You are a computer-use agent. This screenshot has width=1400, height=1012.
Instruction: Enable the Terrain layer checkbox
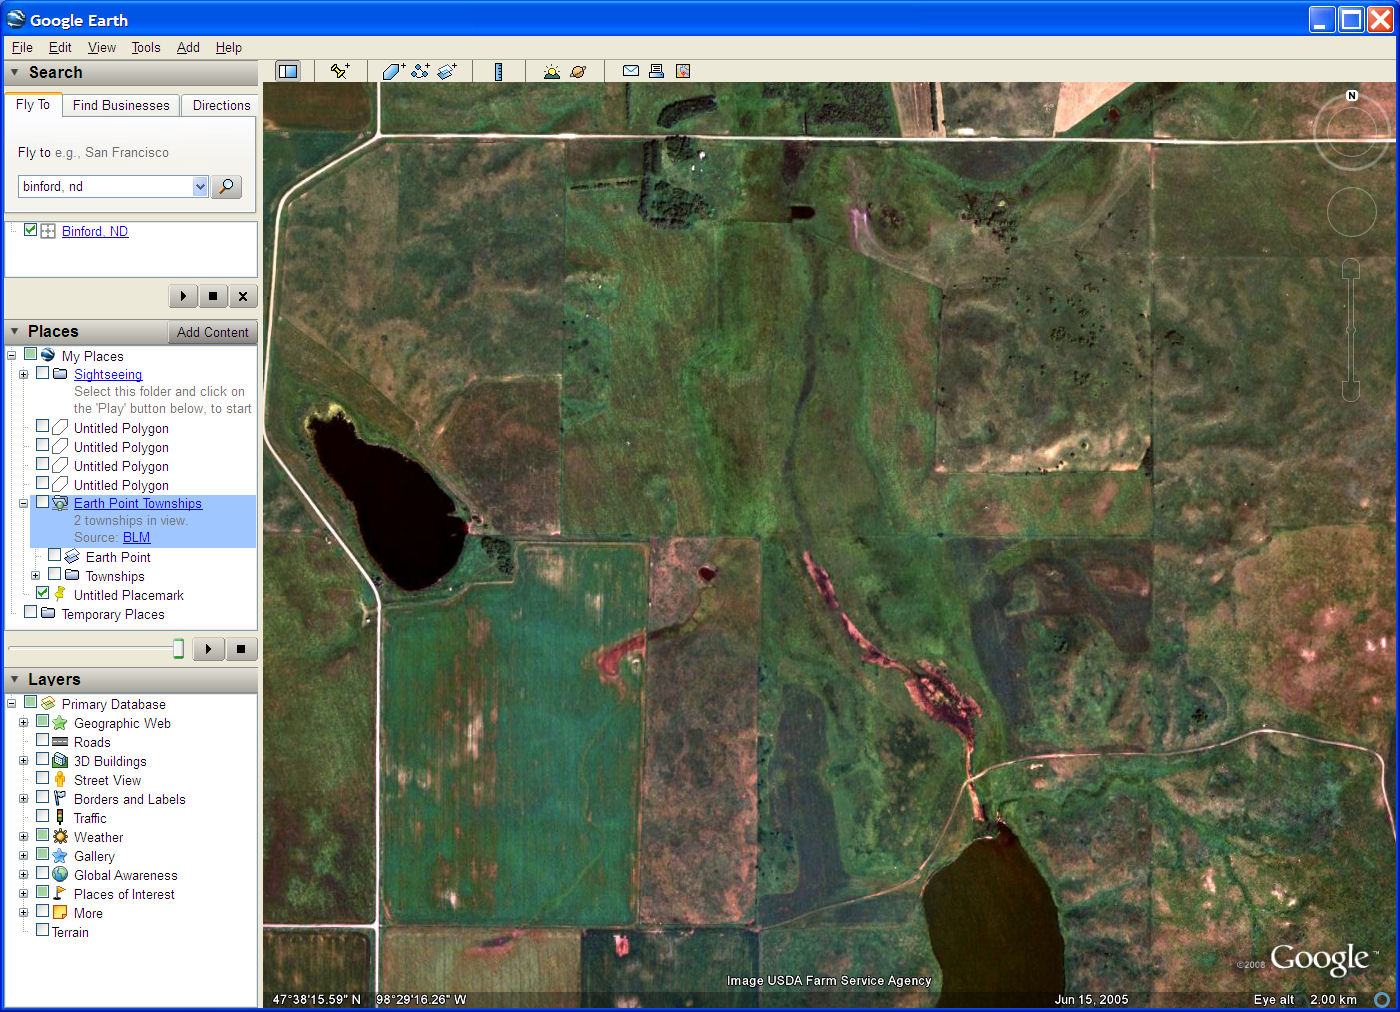click(x=42, y=930)
